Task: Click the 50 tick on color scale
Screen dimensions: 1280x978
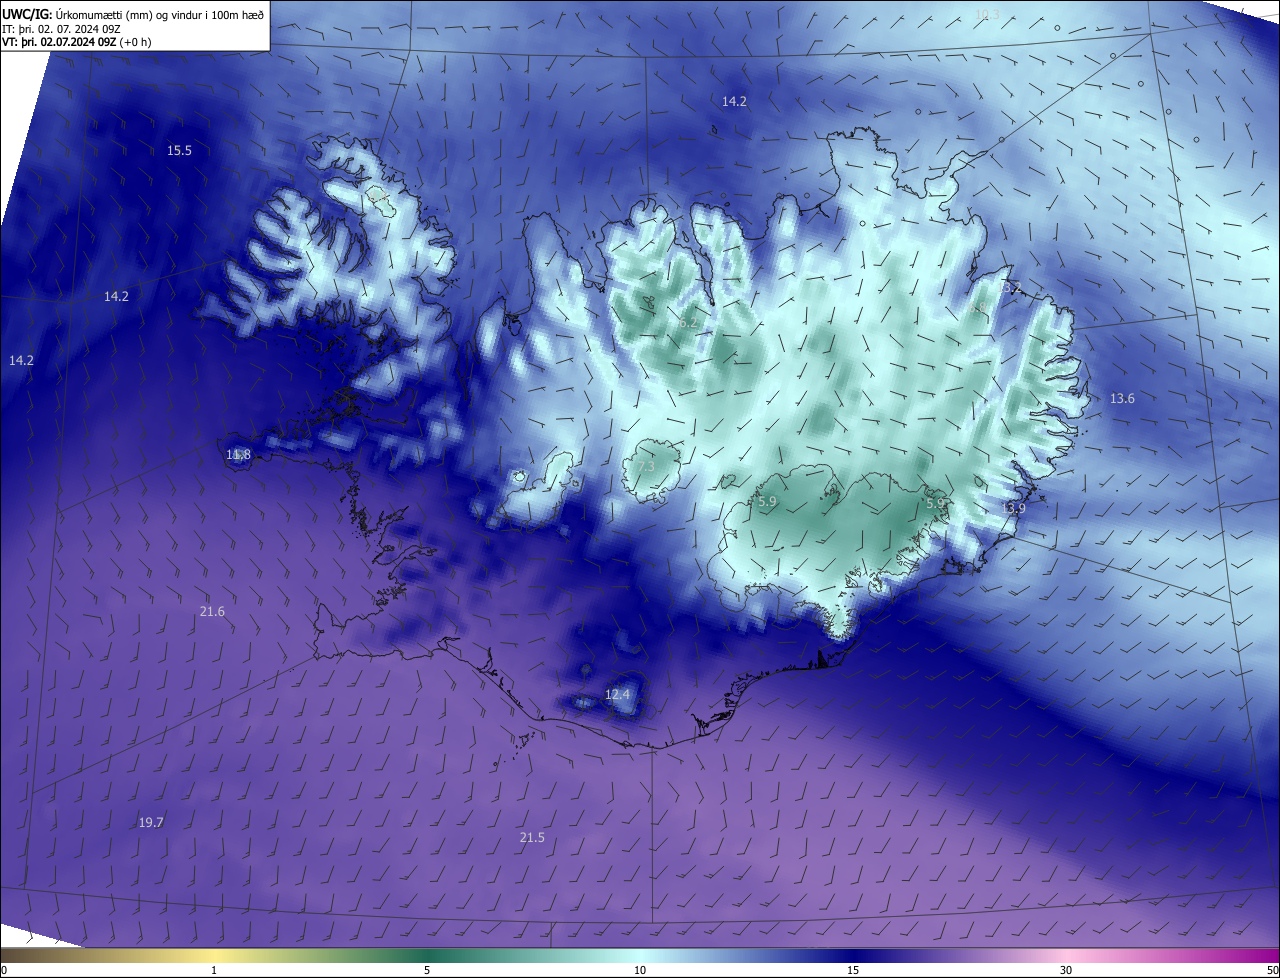Action: (x=1272, y=970)
